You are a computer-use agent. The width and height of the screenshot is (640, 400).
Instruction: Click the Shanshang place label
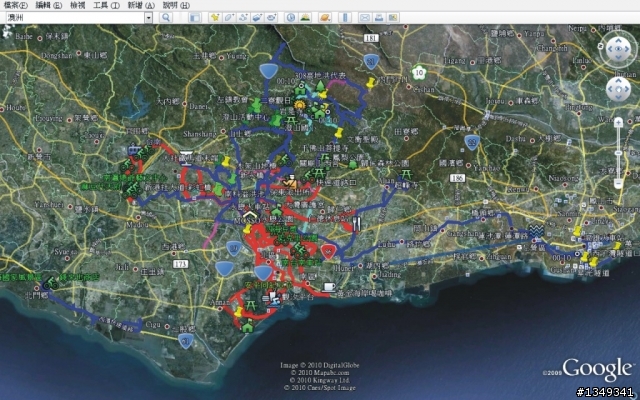pyautogui.click(x=200, y=134)
